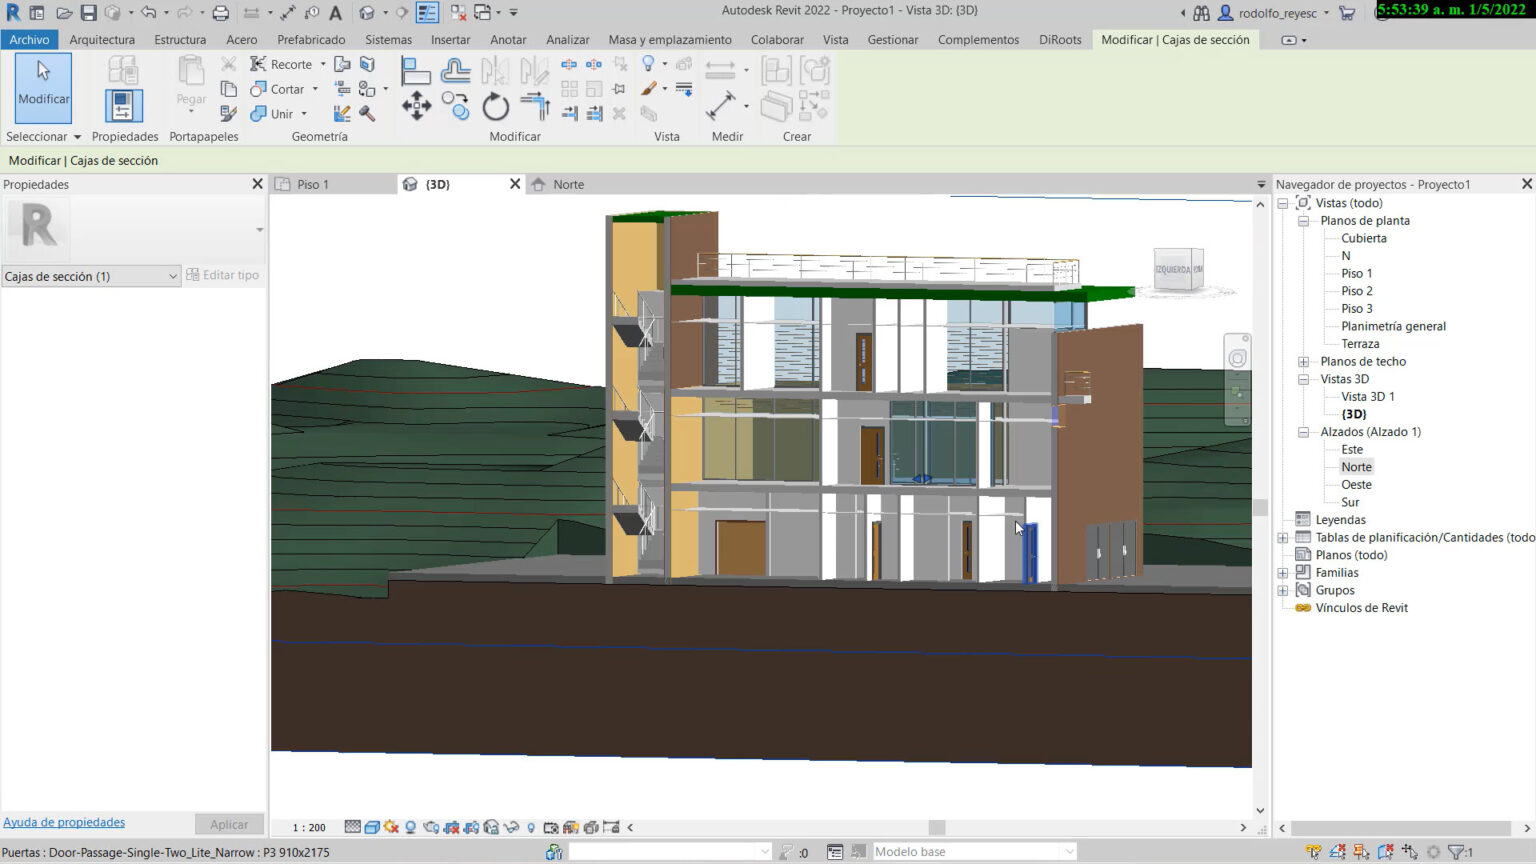Click the Aplicar button in Properties panel
Viewport: 1536px width, 864px height.
229,823
